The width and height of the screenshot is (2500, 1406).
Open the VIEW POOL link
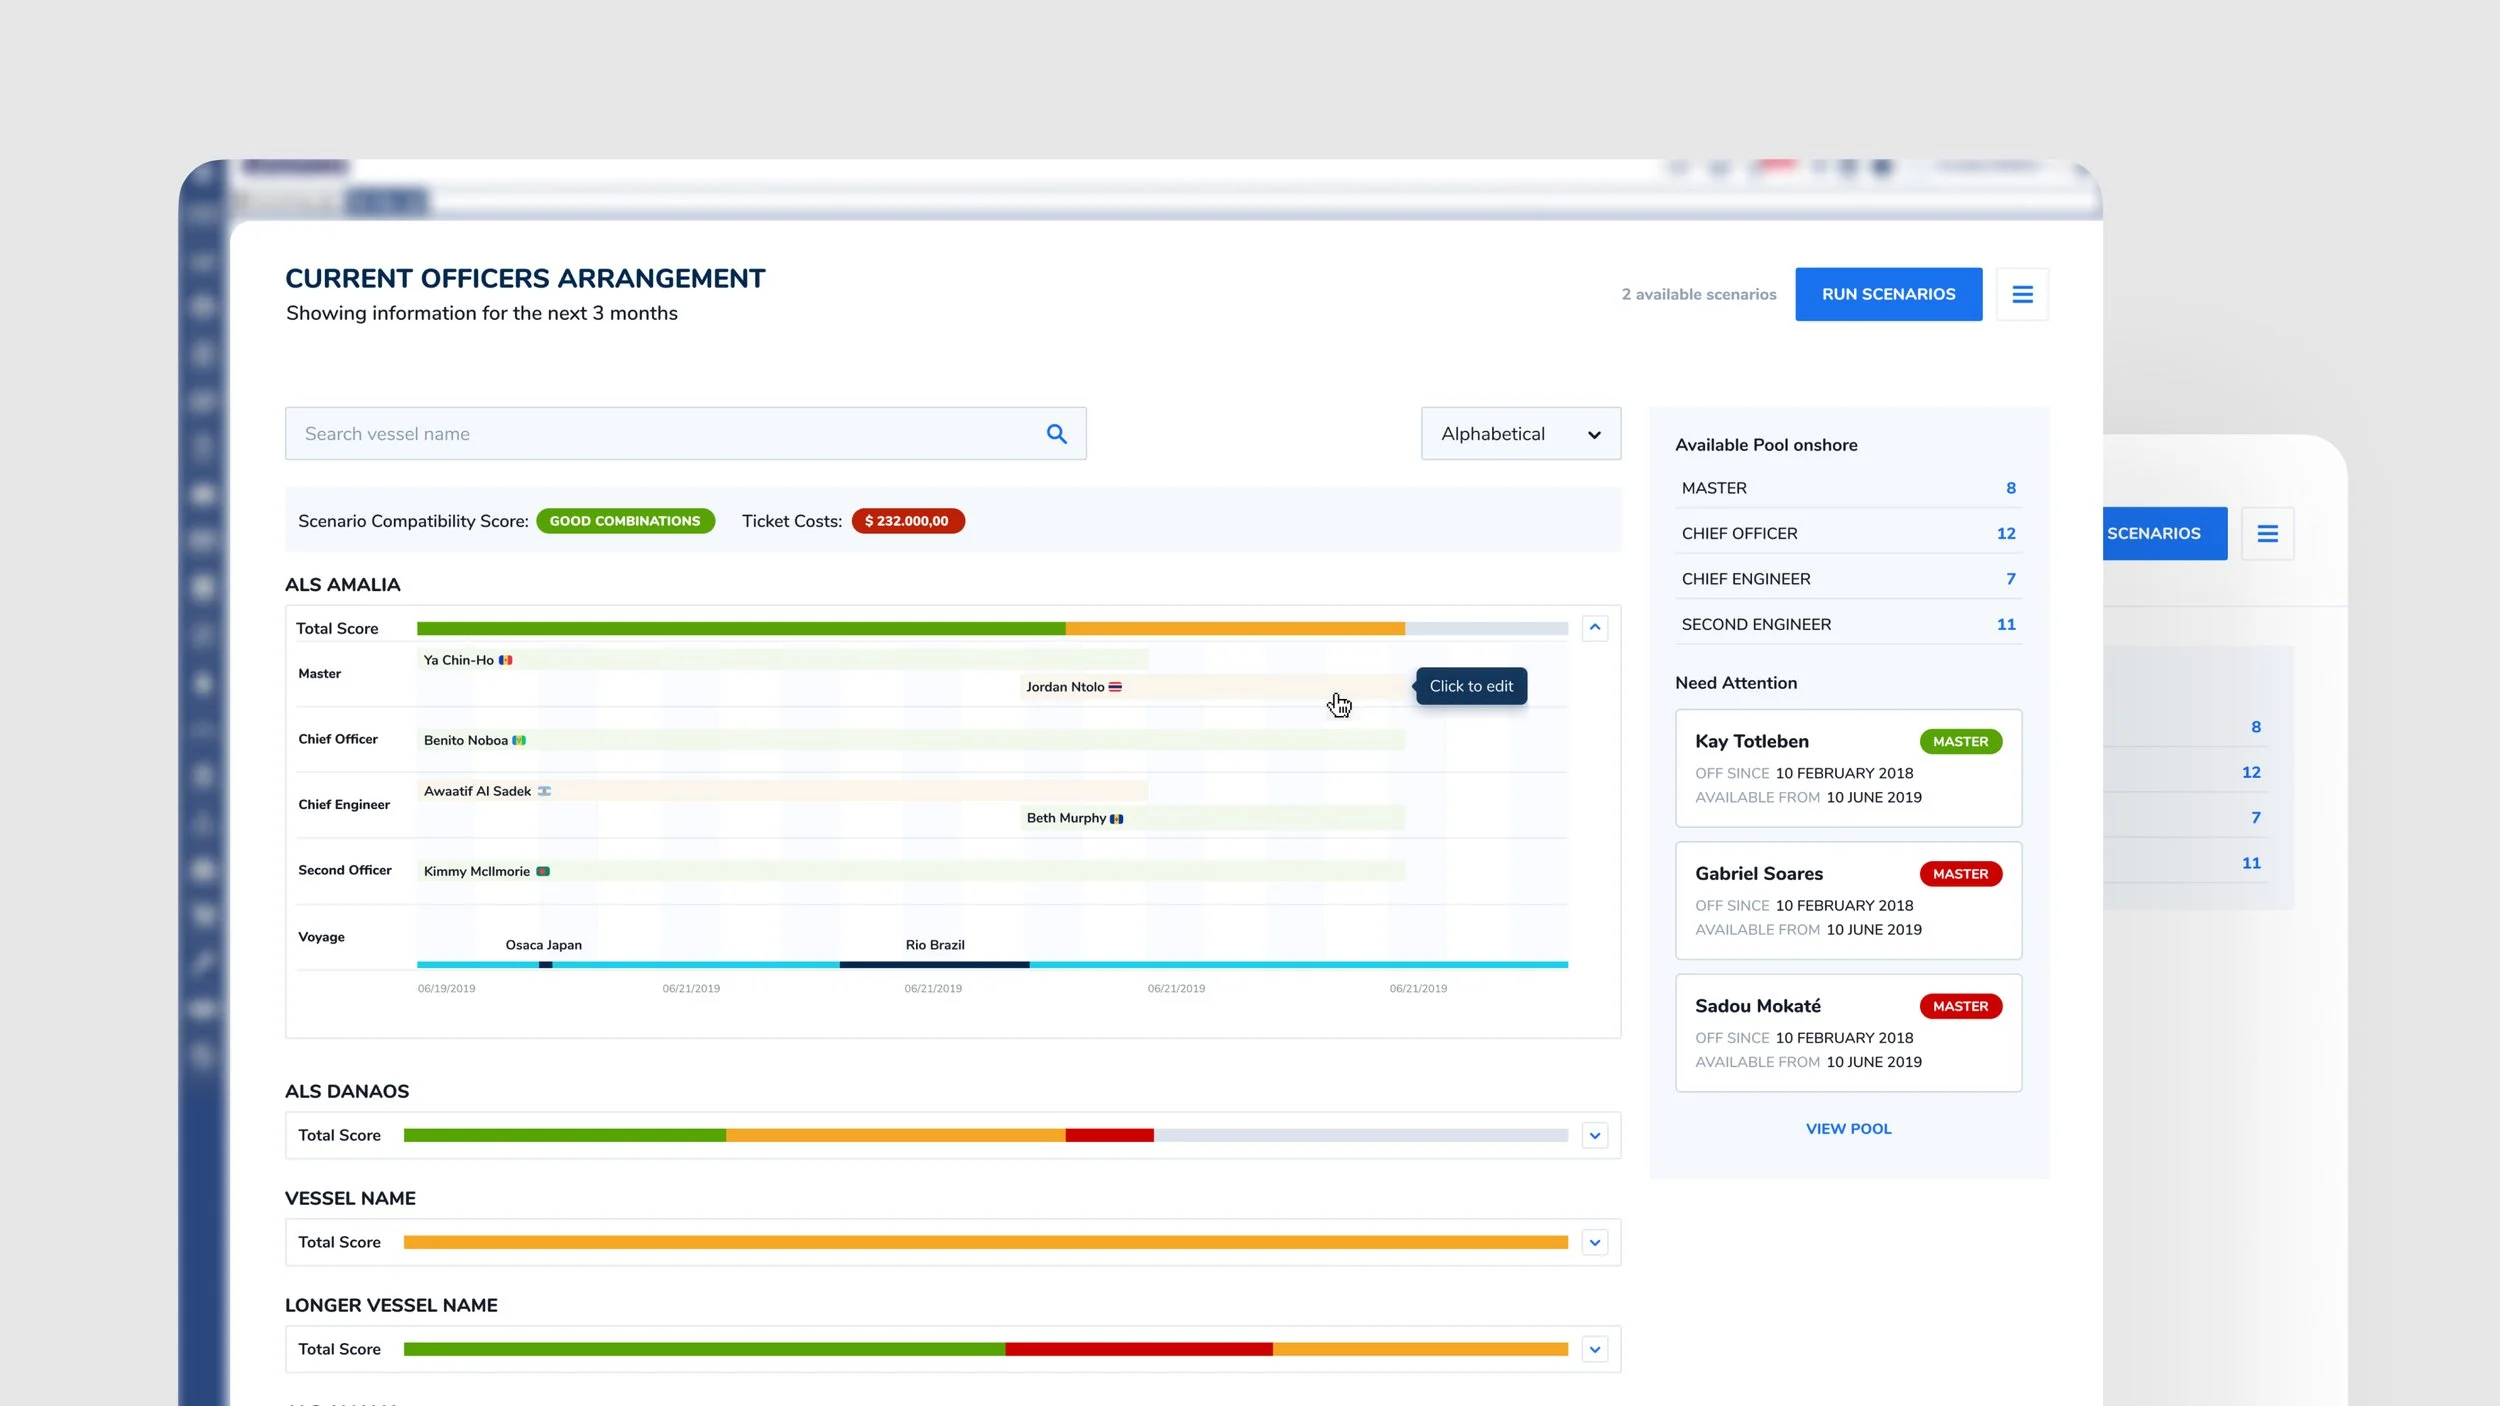1848,1129
